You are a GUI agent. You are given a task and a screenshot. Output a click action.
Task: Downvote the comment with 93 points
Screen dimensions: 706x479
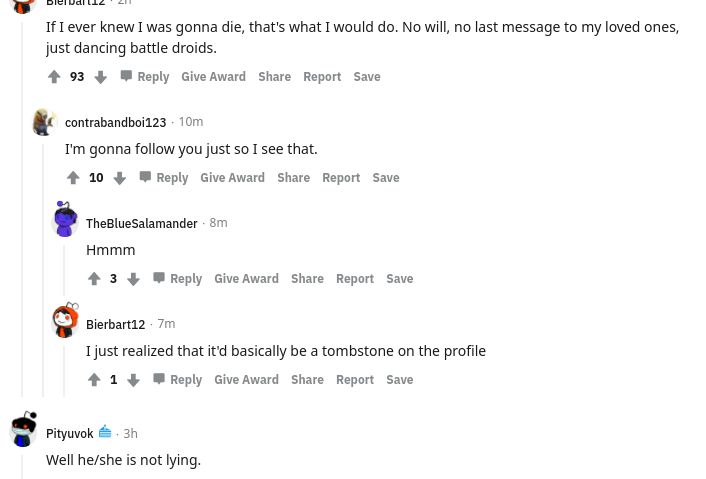click(100, 77)
